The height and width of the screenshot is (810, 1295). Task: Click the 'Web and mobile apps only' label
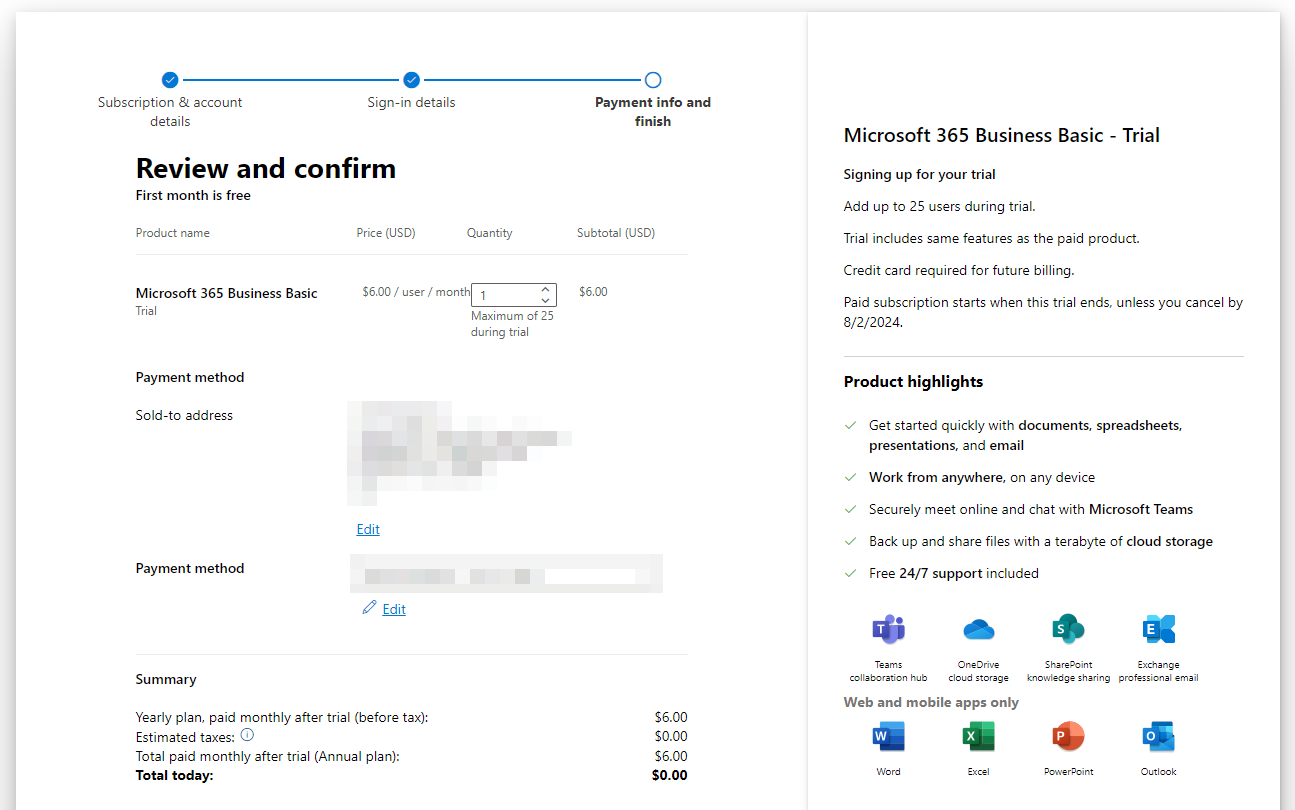931,702
